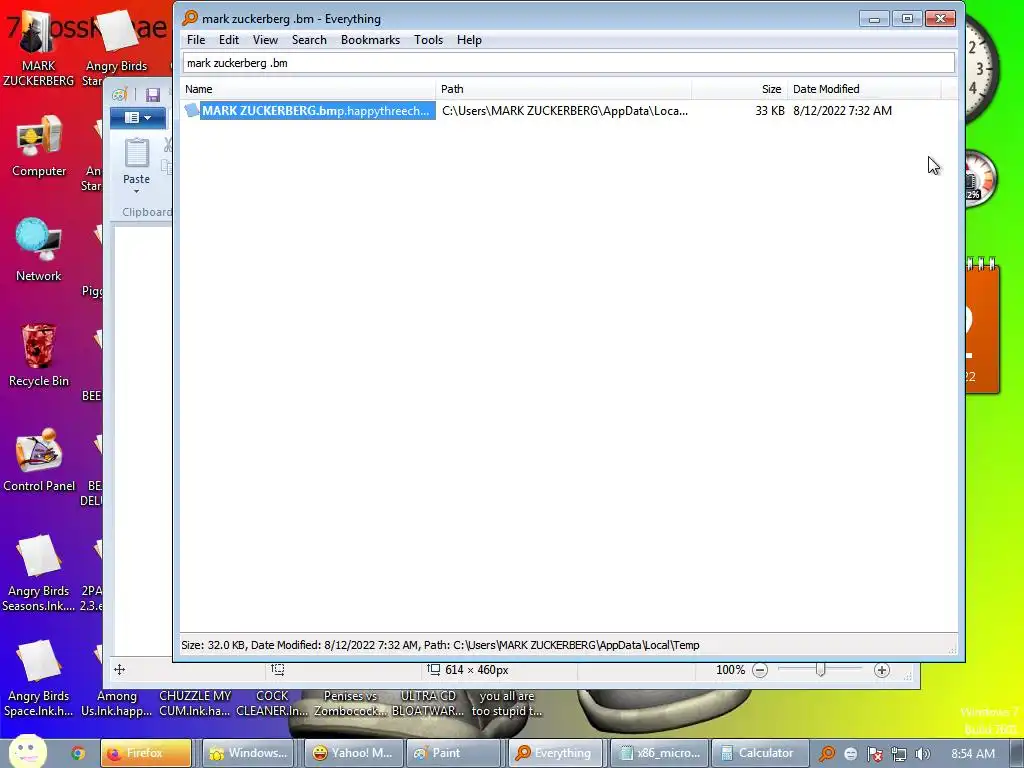Open the Computer desktop icon
The height and width of the screenshot is (768, 1024).
39,146
